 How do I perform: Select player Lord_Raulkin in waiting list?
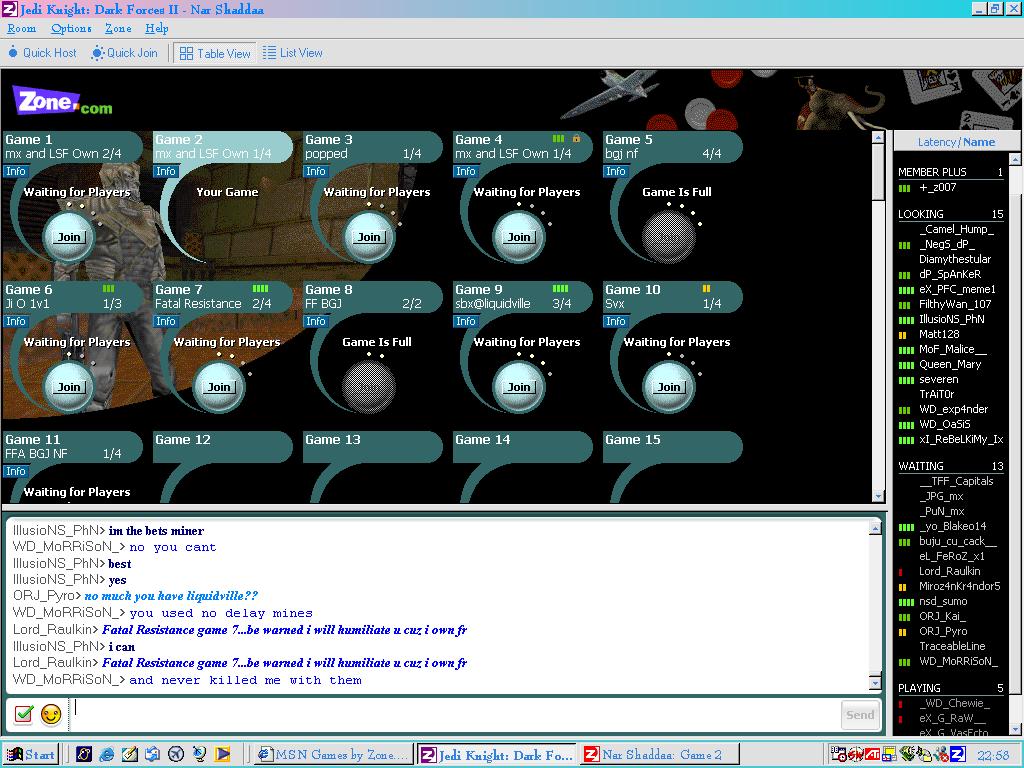[950, 571]
